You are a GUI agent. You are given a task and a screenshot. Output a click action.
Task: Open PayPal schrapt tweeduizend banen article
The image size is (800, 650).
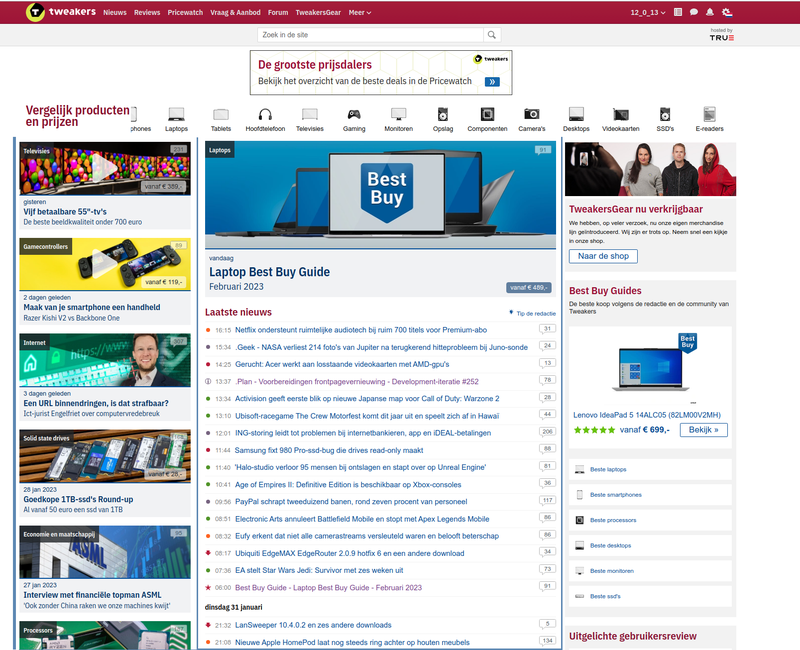tap(351, 502)
